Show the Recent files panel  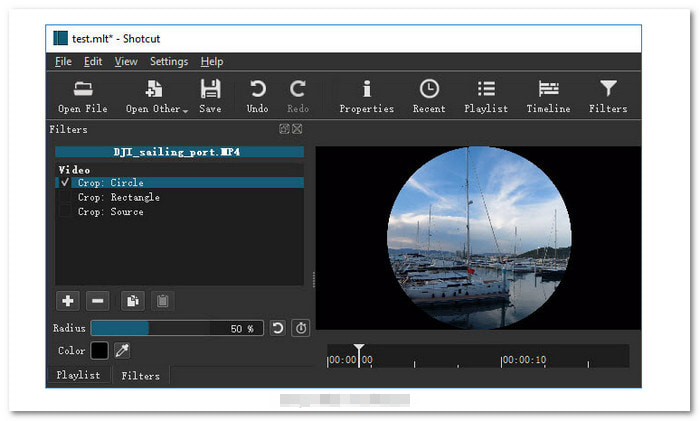(x=429, y=96)
